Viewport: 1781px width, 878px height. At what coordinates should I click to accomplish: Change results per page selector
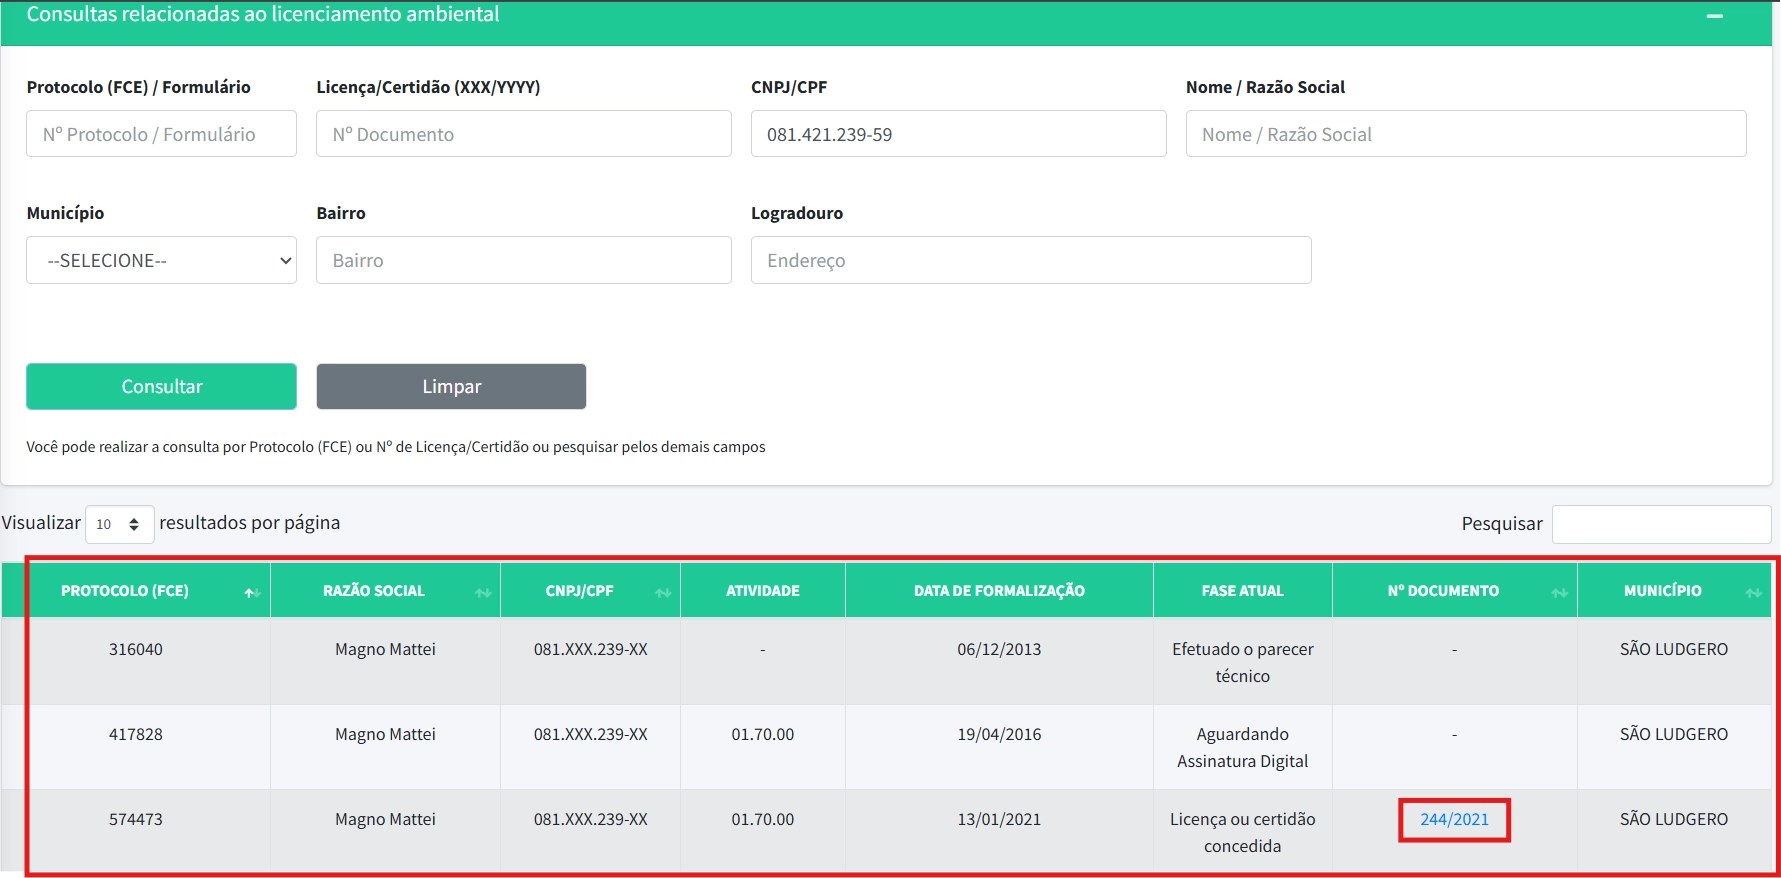tap(119, 524)
